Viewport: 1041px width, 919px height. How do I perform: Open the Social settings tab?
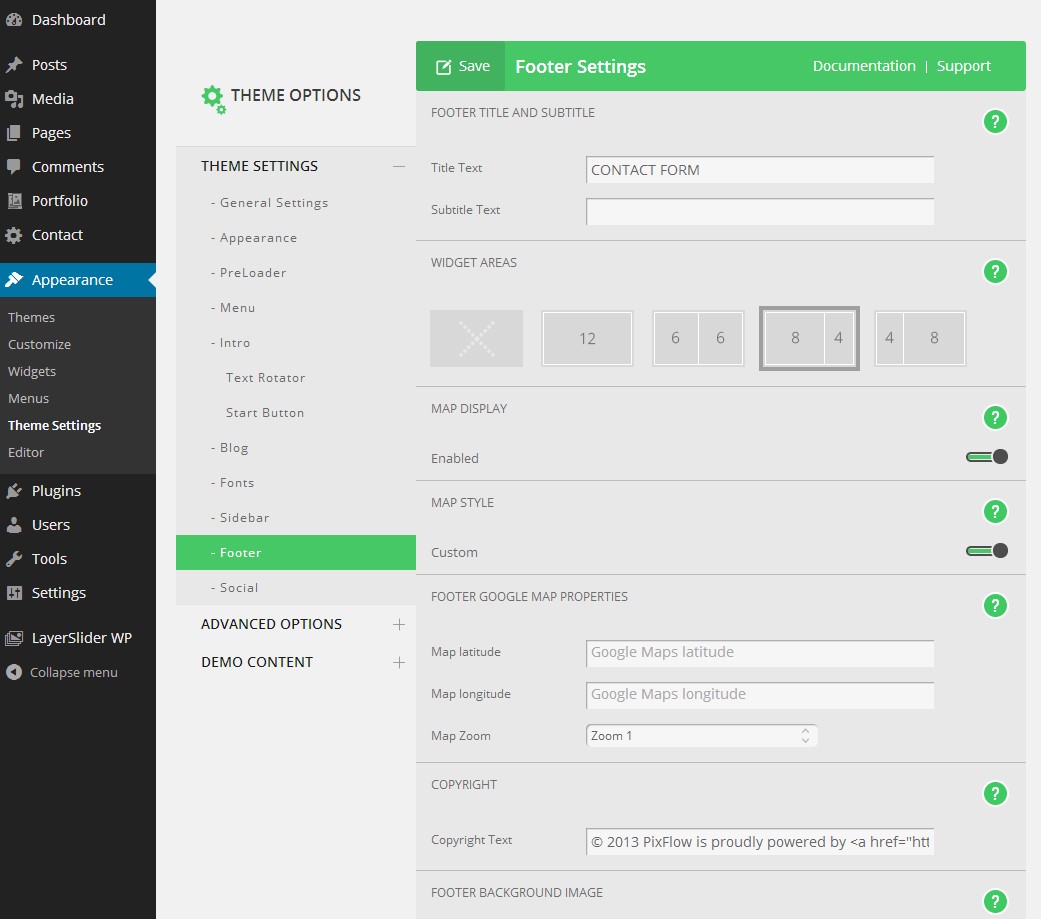239,588
